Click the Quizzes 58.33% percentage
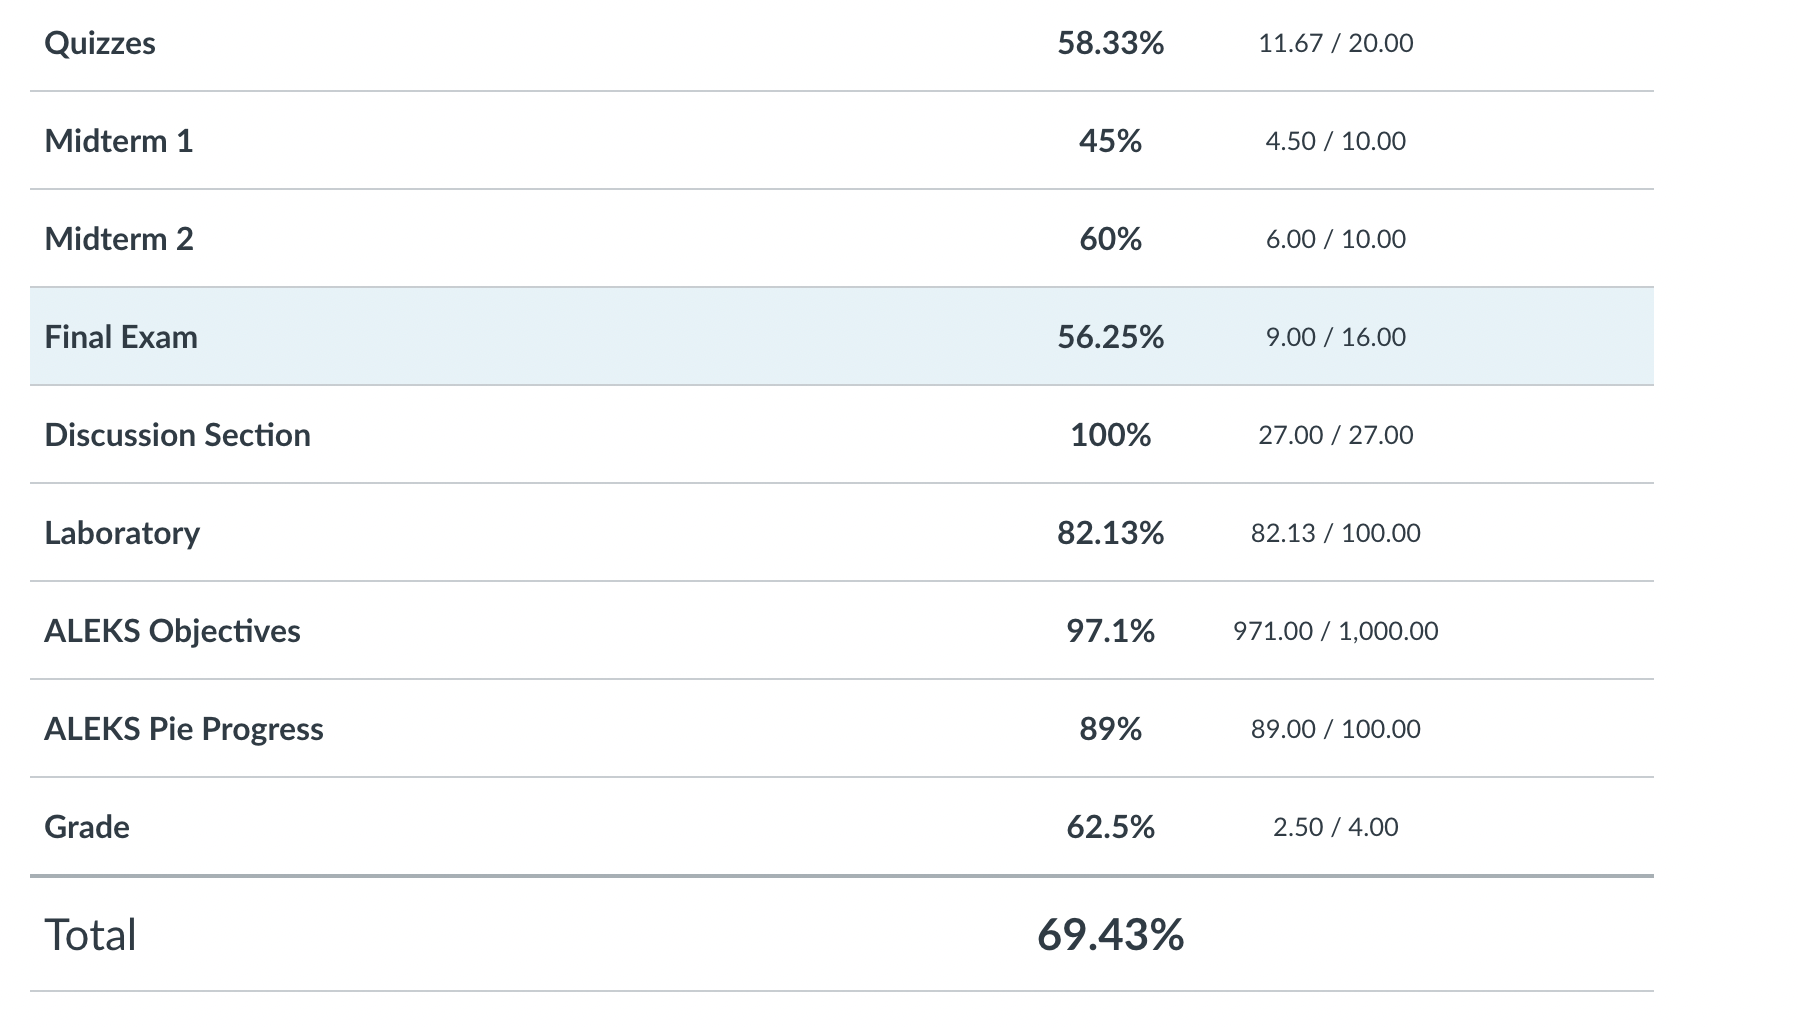This screenshot has width=1798, height=1028. coord(1110,43)
